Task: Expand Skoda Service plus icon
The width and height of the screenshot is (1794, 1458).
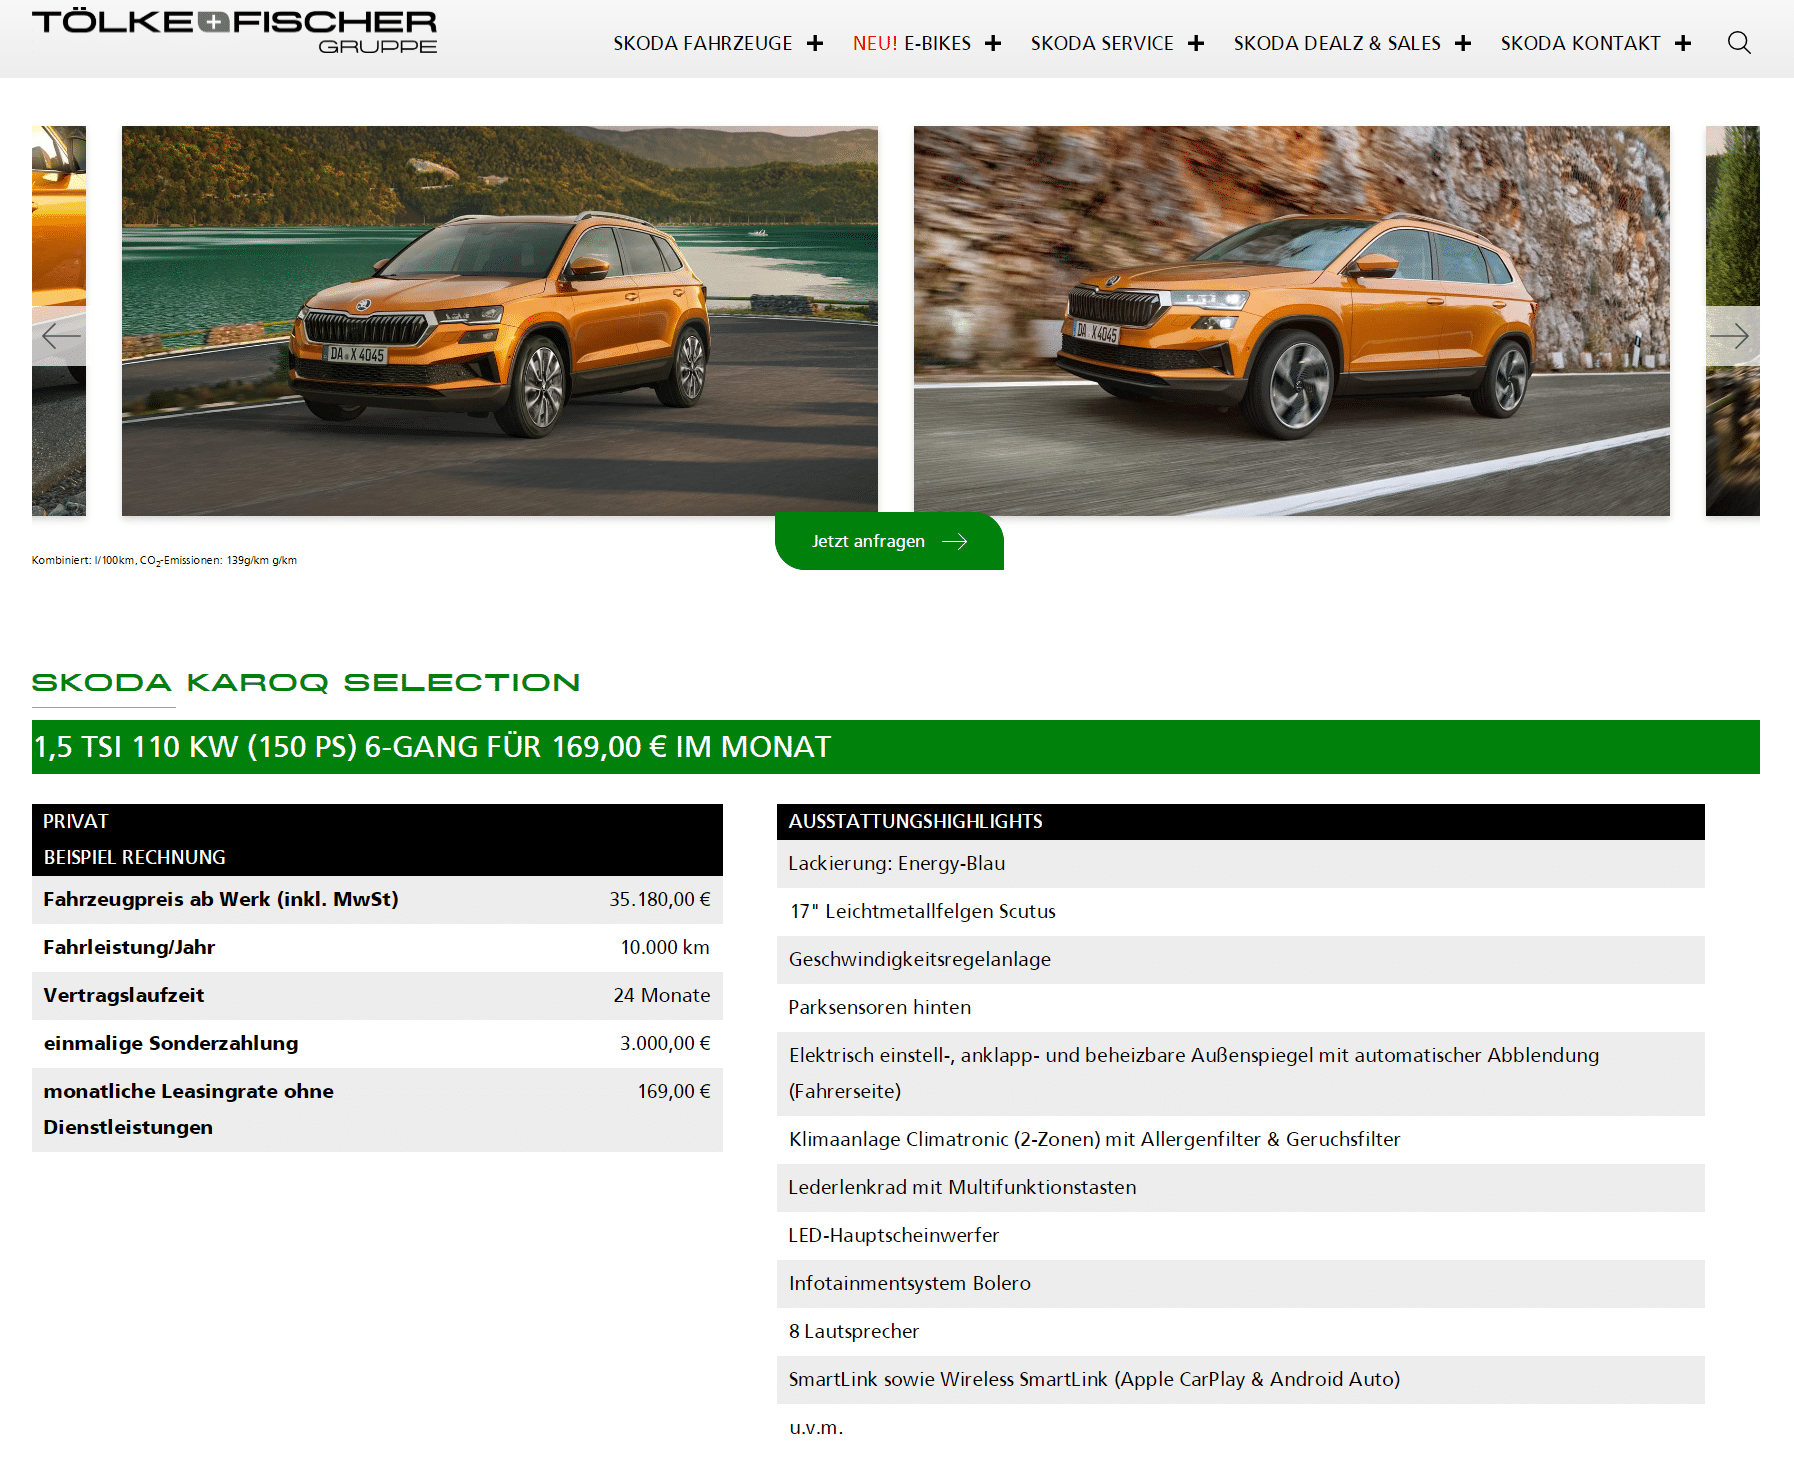Action: pyautogui.click(x=1196, y=43)
